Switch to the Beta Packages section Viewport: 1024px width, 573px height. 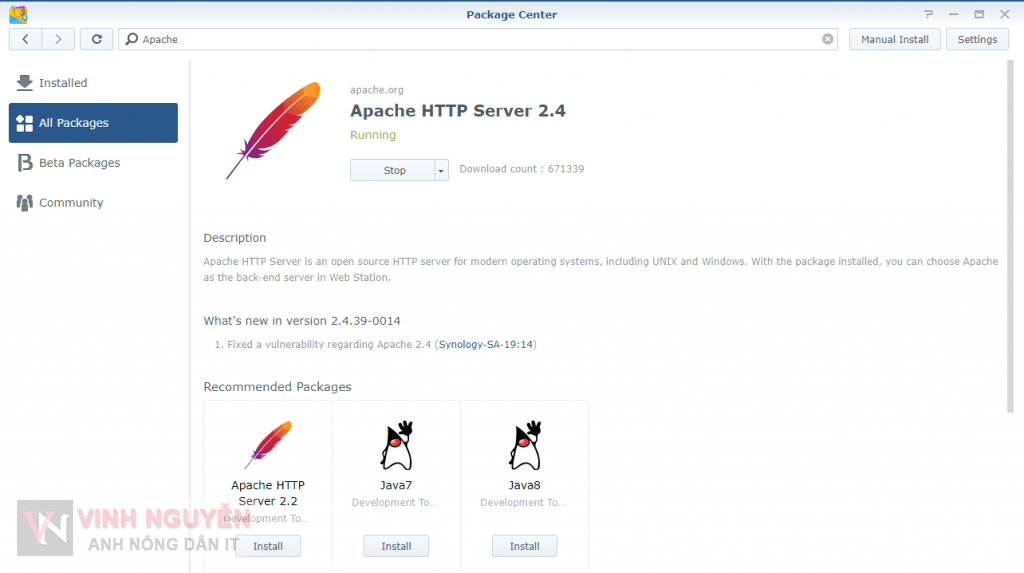click(79, 163)
